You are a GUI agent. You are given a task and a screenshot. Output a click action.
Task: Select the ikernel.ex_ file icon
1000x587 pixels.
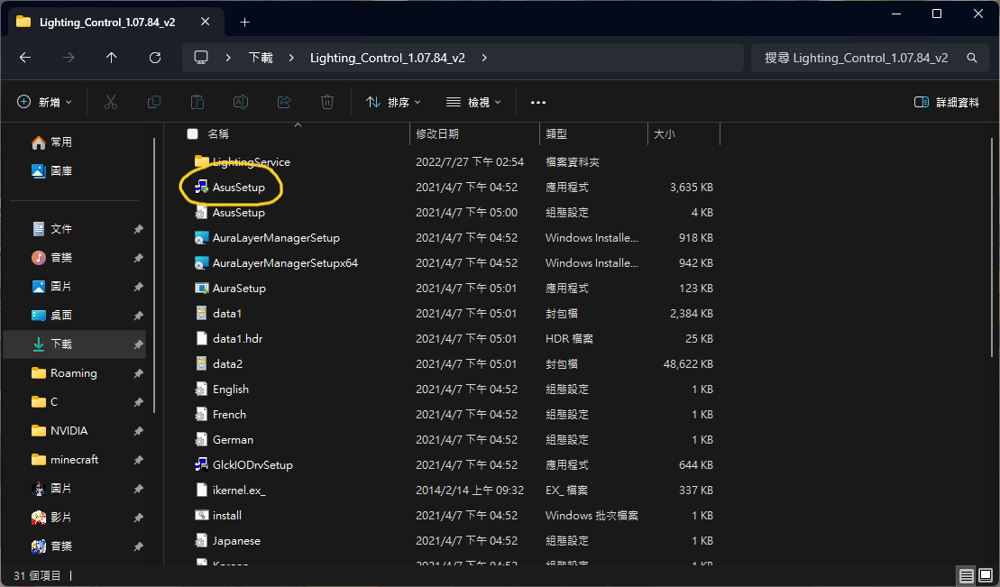coord(202,490)
